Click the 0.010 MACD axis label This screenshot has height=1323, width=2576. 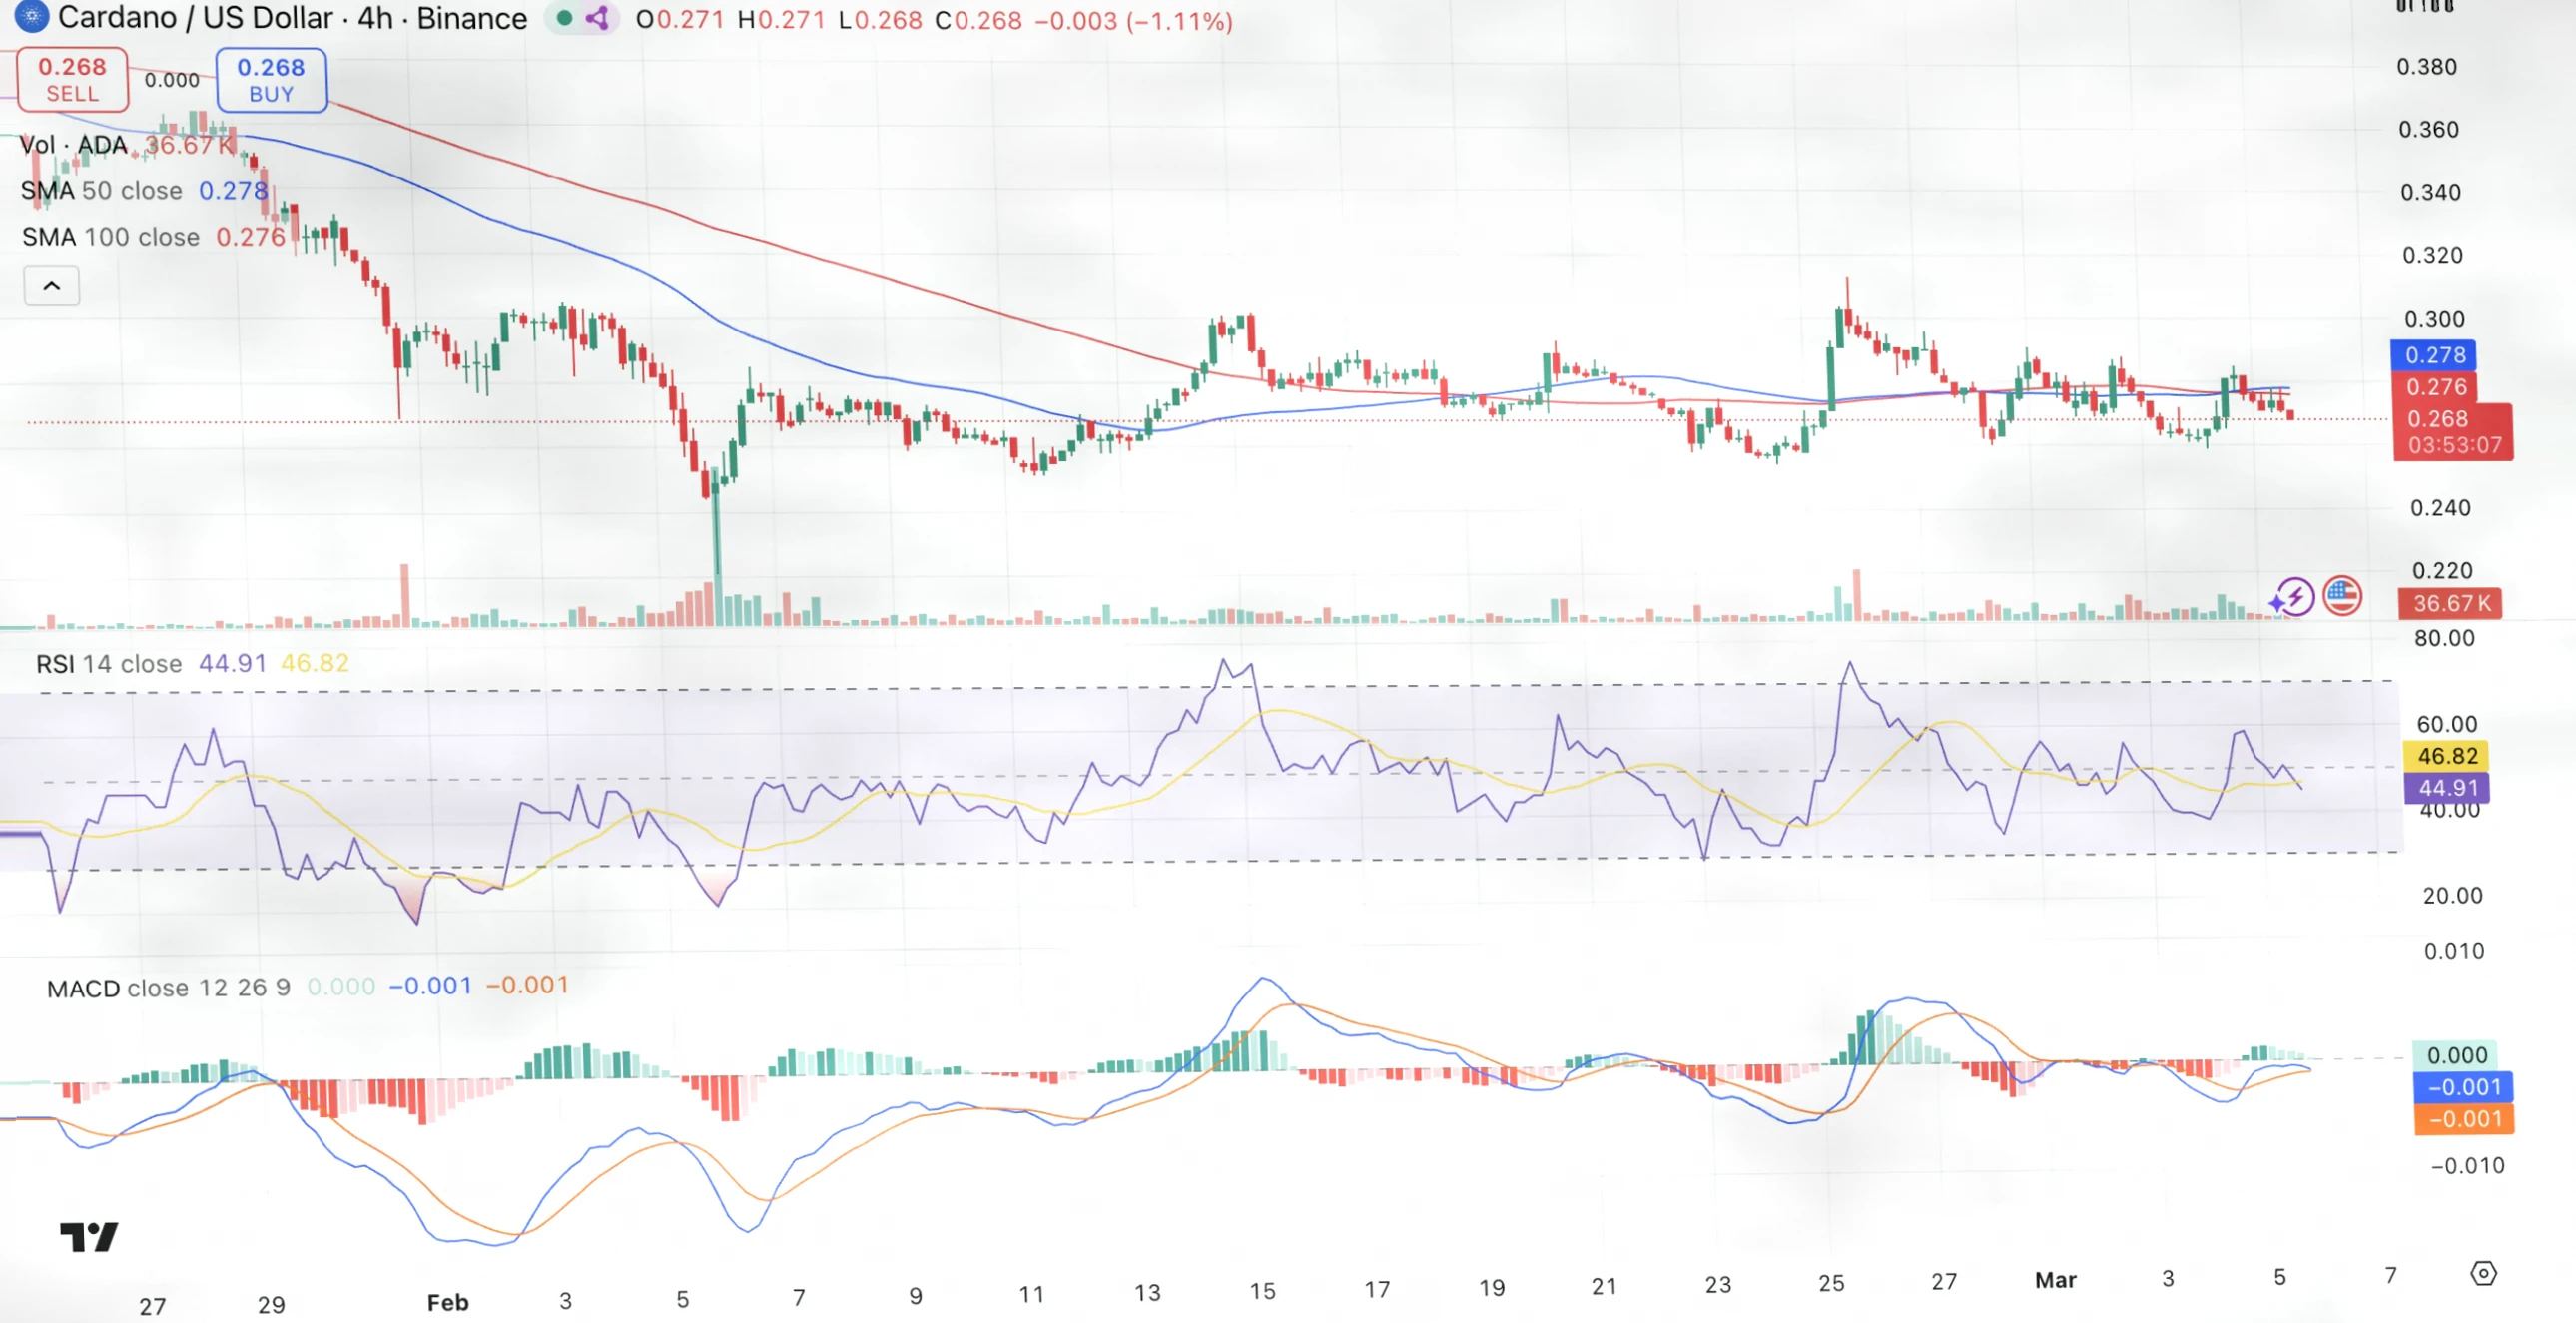coord(2455,951)
